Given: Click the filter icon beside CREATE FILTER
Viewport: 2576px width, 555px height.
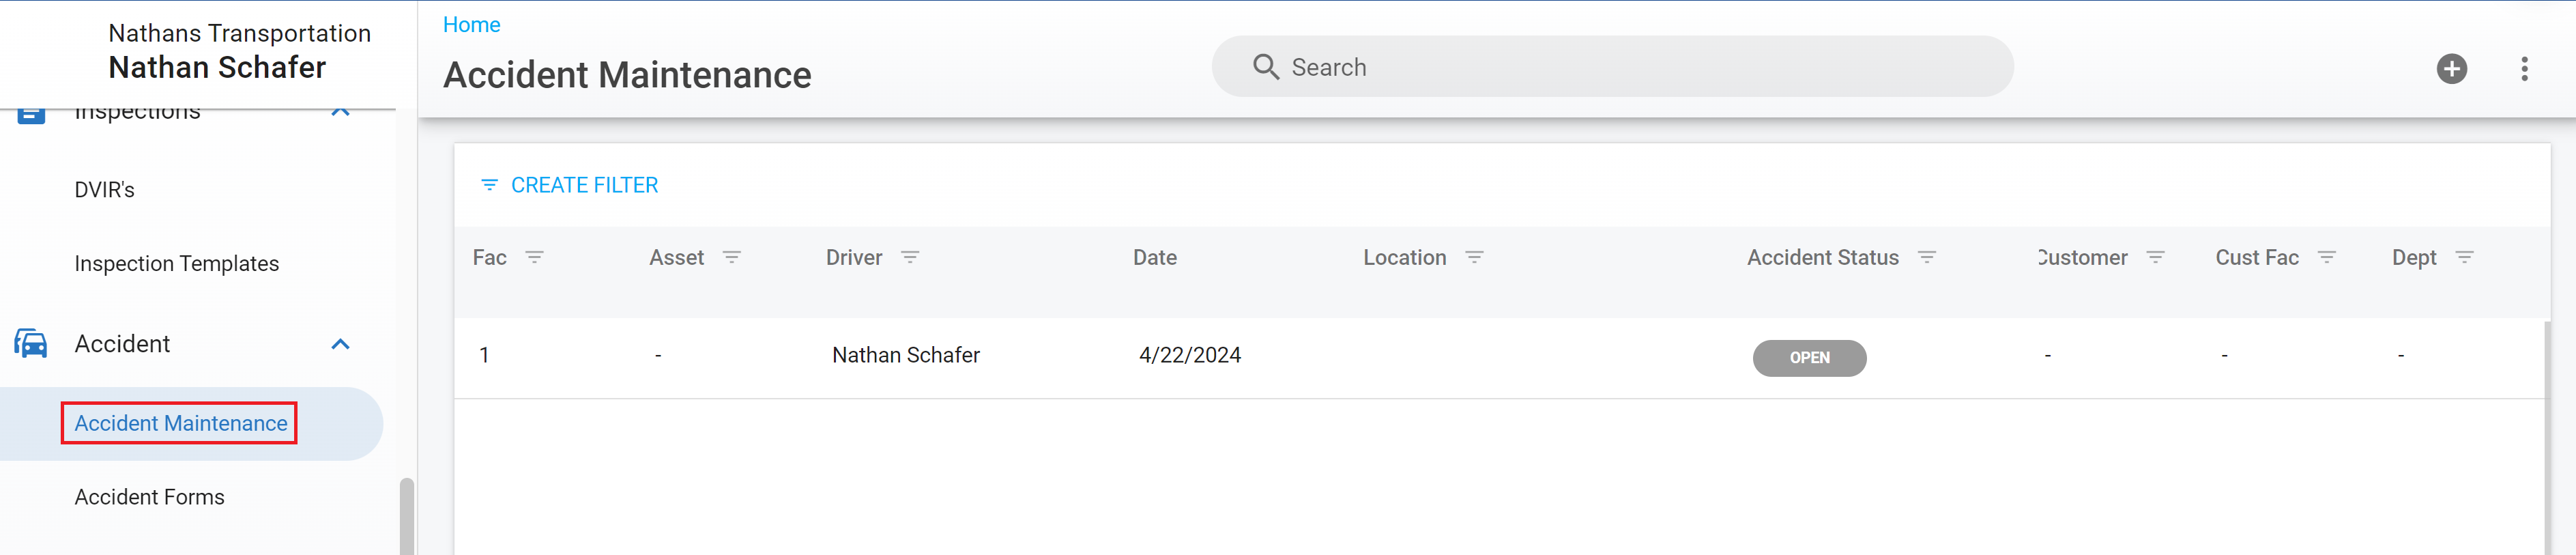Looking at the screenshot, I should click(x=489, y=184).
